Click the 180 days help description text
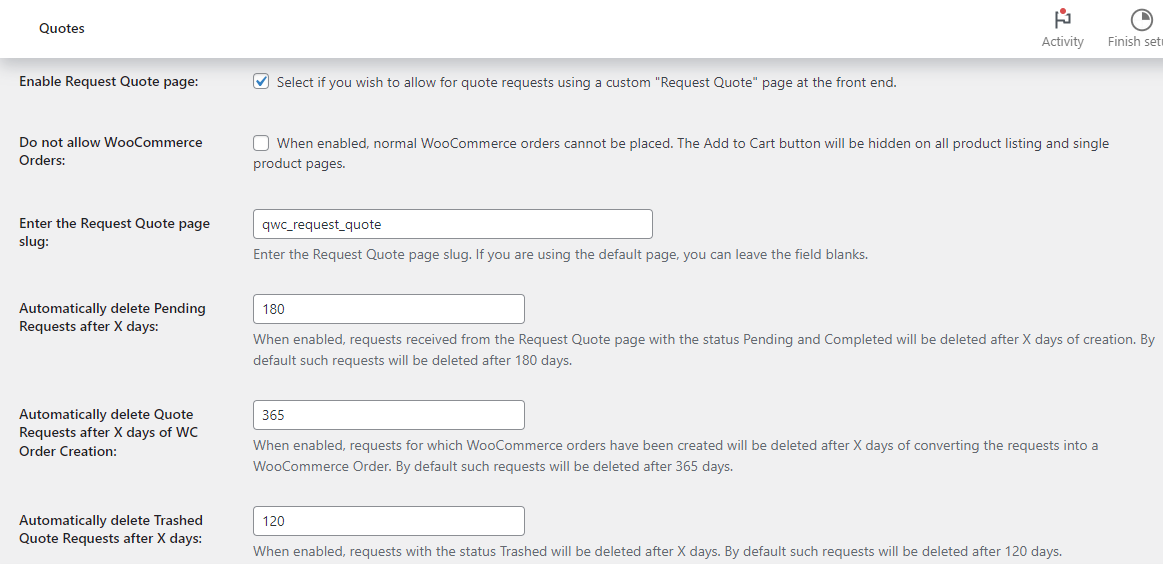Screen dimensions: 1163x564 (x=700, y=349)
